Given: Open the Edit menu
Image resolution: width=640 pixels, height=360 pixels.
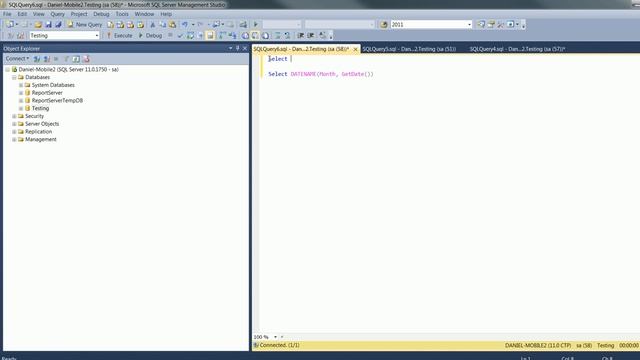Looking at the screenshot, I should 22,14.
